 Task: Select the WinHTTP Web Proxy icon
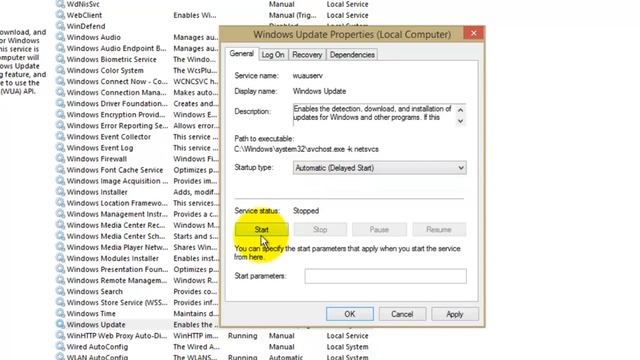tap(60, 336)
